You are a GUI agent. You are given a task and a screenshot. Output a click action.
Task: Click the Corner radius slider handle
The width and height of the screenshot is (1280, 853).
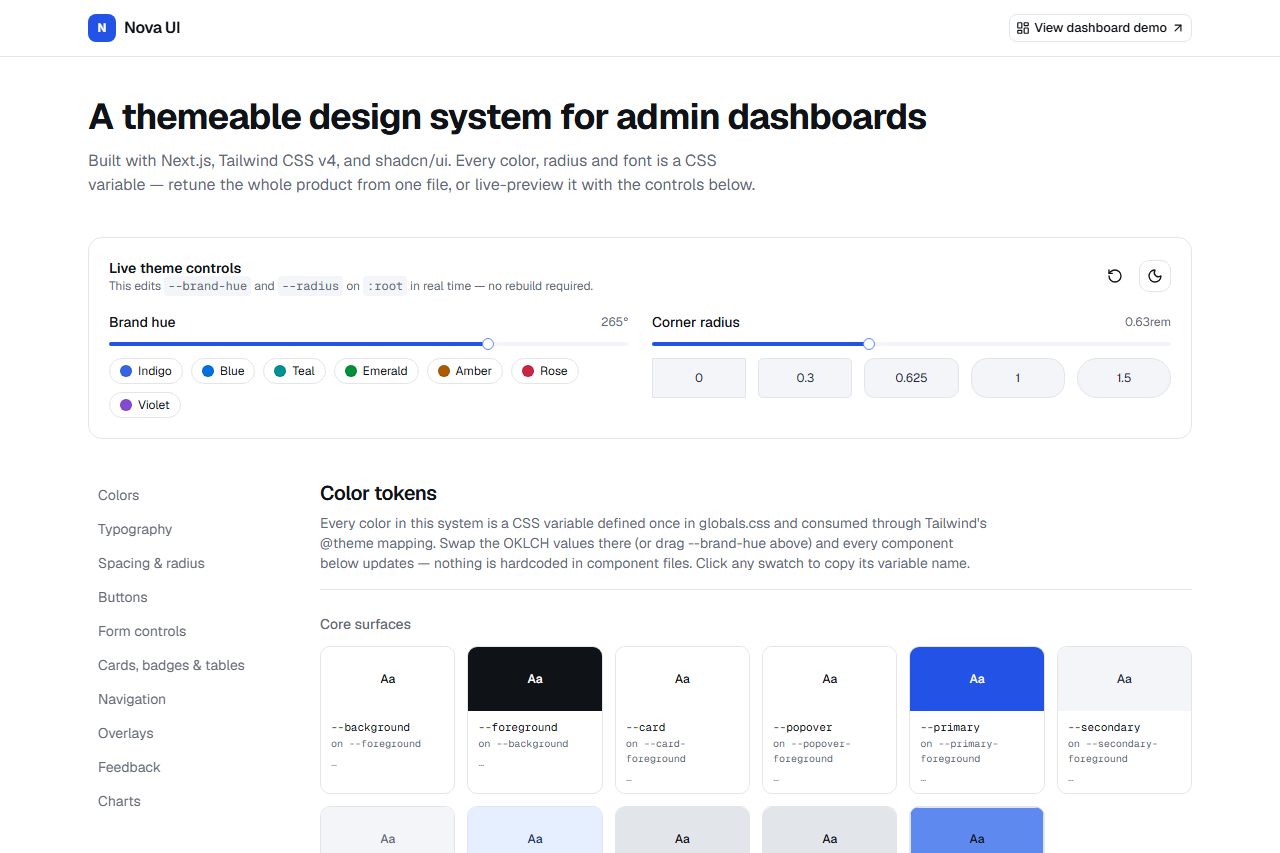pyautogui.click(x=869, y=344)
